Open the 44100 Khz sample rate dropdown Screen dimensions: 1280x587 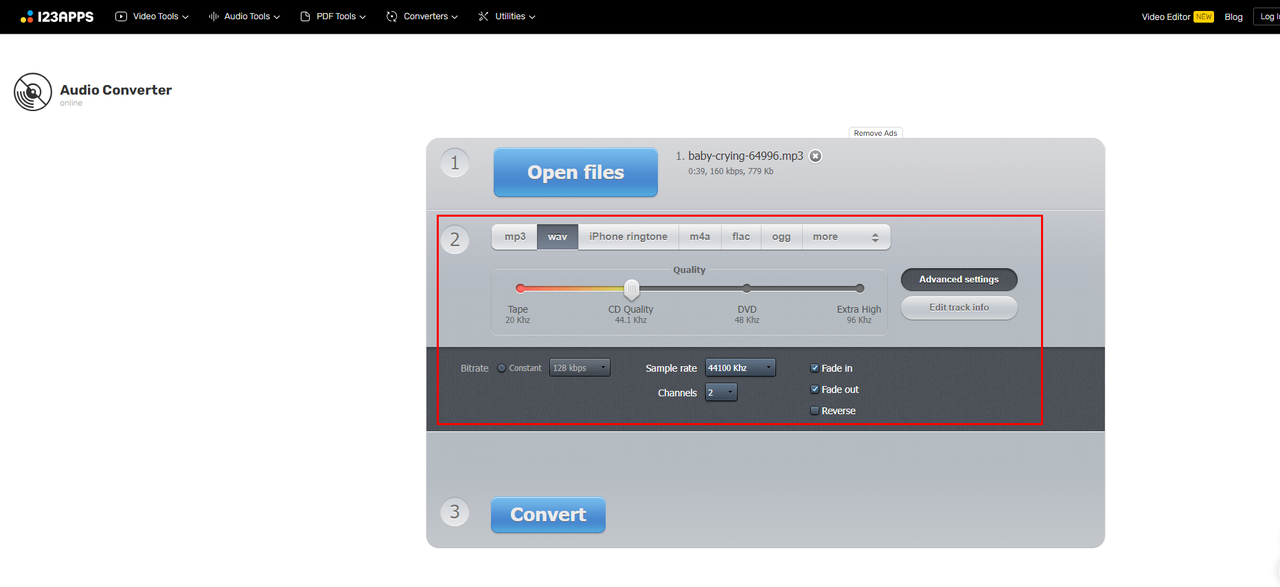coord(740,368)
